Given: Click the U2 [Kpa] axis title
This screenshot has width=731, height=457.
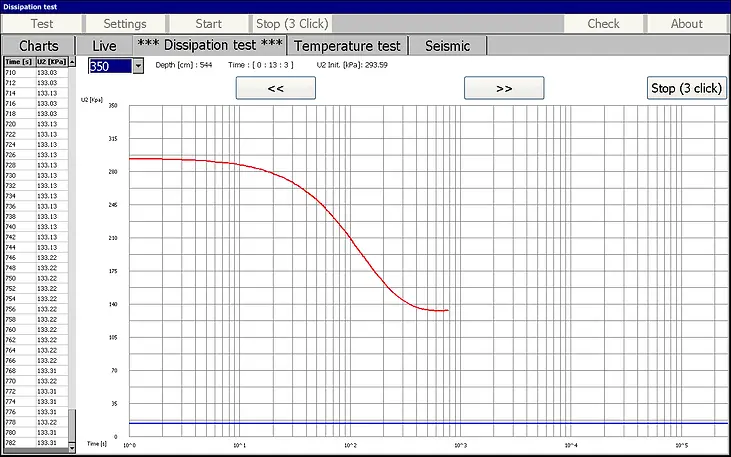Looking at the screenshot, I should (92, 100).
